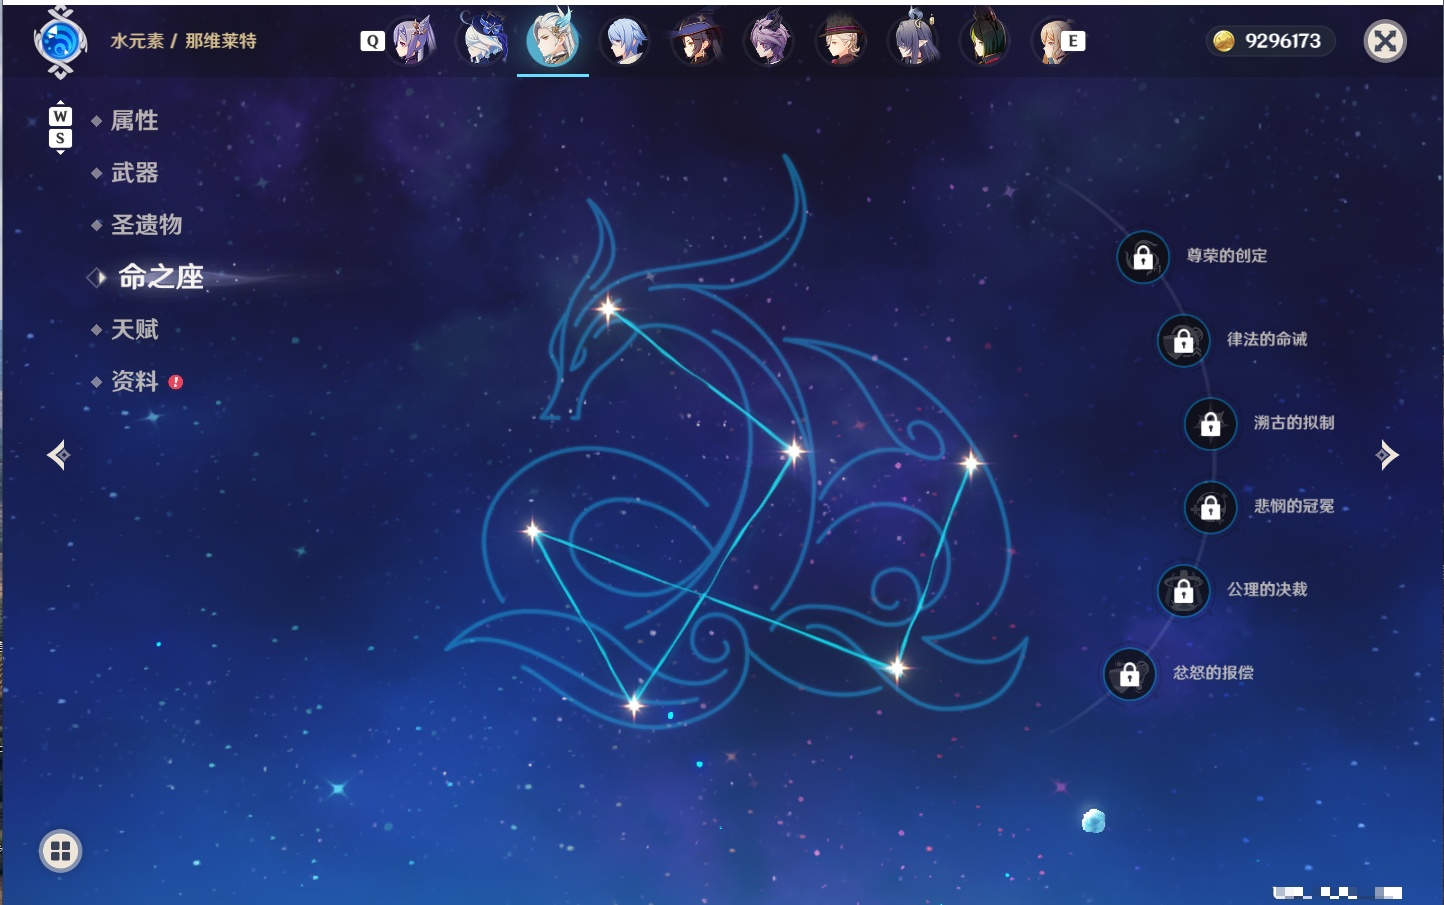This screenshot has height=905, width=1444.
Task: Select the dark-haired pointed-ear character avatar
Action: [914, 39]
